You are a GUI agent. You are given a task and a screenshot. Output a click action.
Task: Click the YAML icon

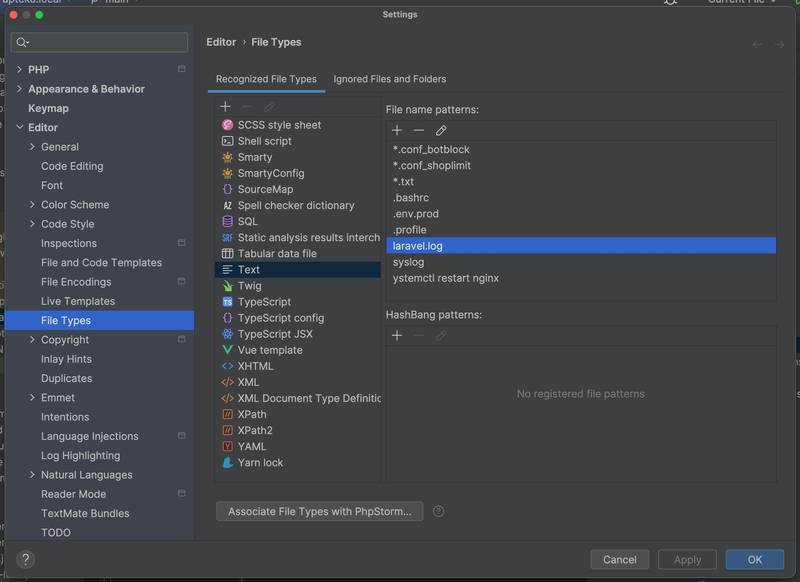point(228,447)
